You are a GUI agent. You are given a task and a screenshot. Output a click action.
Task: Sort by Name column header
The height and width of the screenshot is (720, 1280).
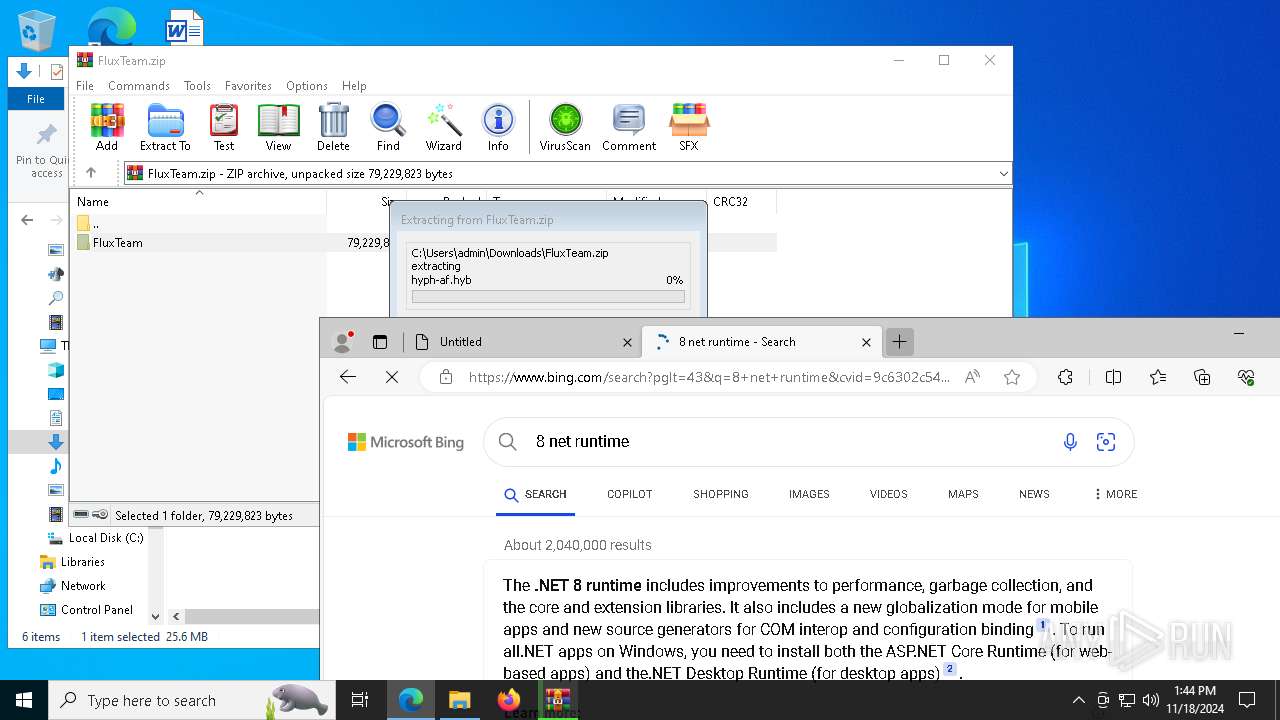[x=200, y=202]
